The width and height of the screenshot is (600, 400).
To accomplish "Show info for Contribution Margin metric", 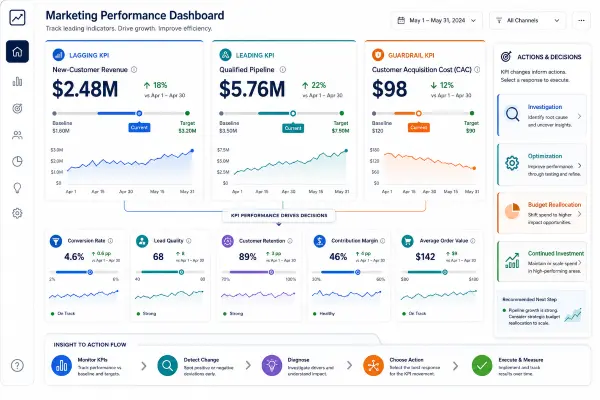I will coord(383,241).
